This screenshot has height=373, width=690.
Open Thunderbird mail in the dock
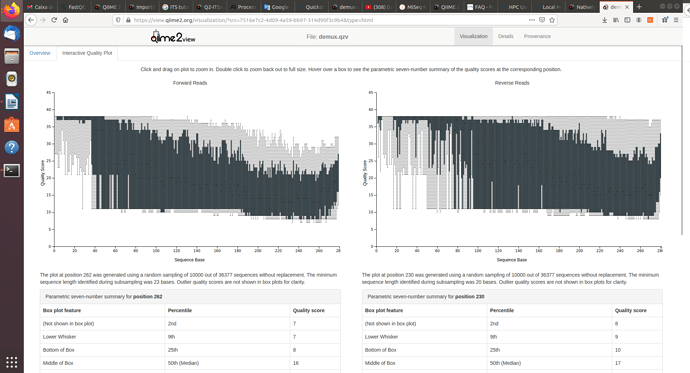pos(11,33)
